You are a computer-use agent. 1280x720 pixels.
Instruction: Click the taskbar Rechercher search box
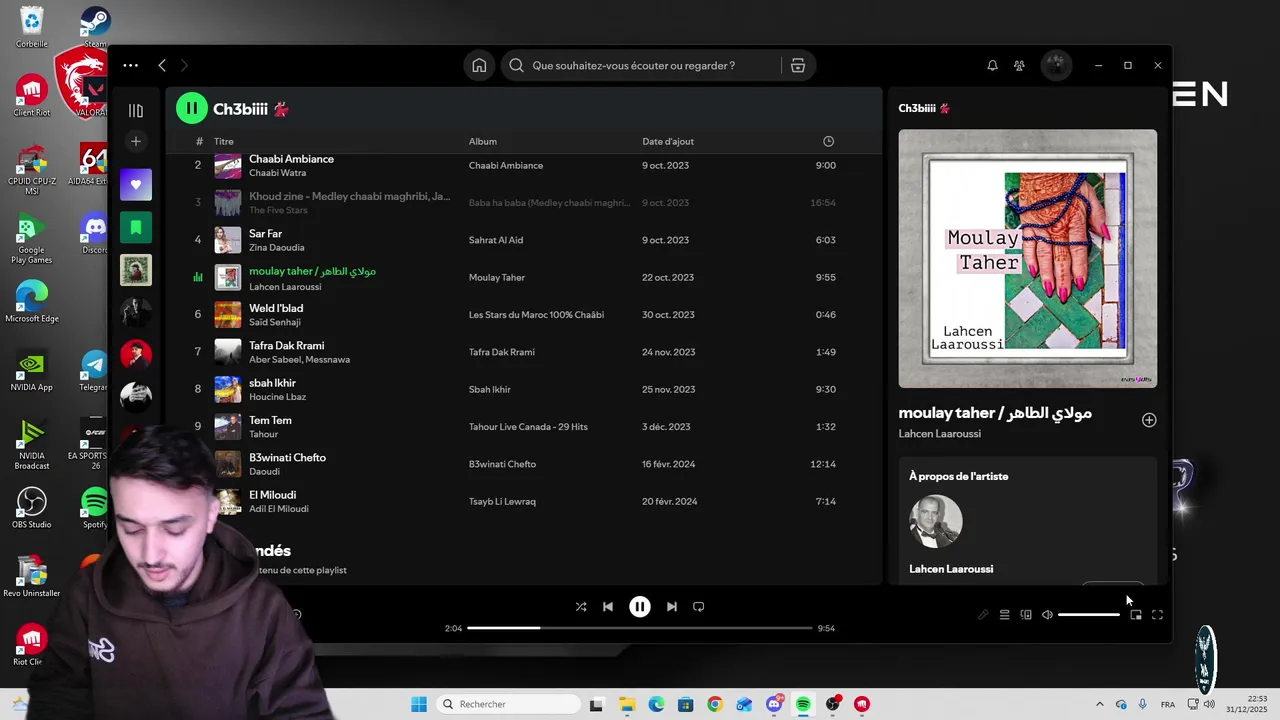tap(507, 704)
